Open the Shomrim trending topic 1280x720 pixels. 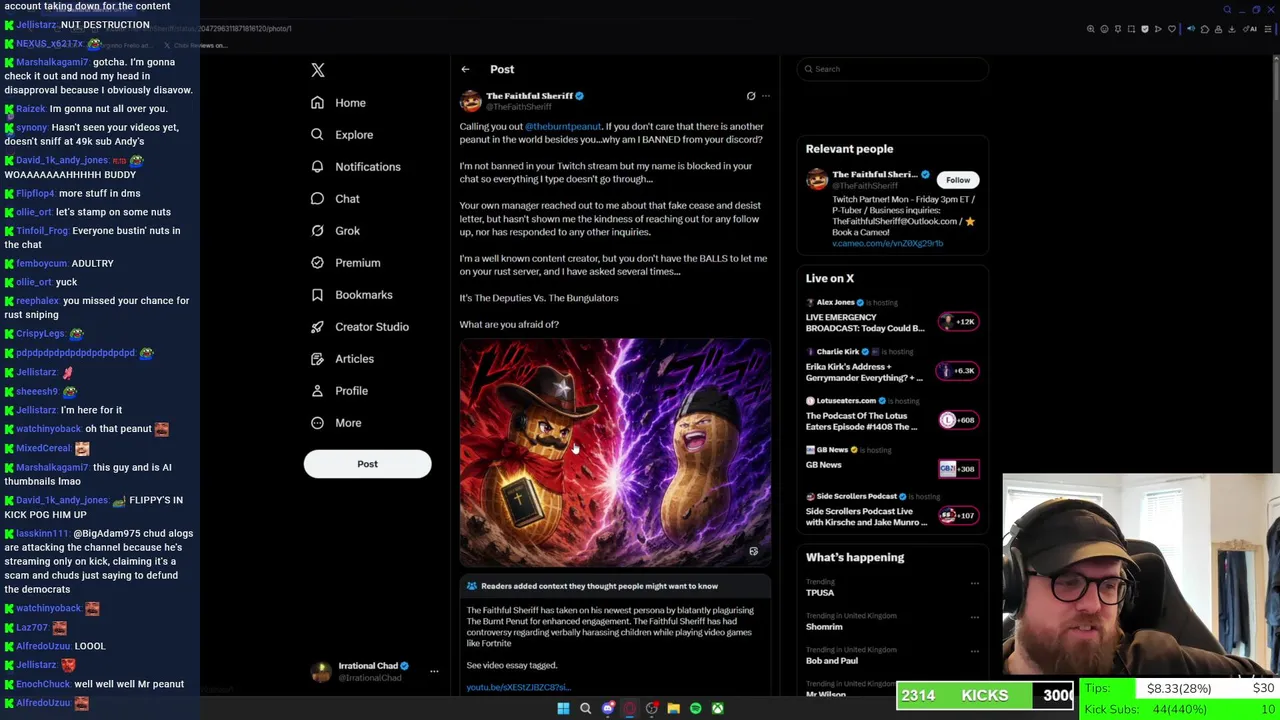point(824,627)
